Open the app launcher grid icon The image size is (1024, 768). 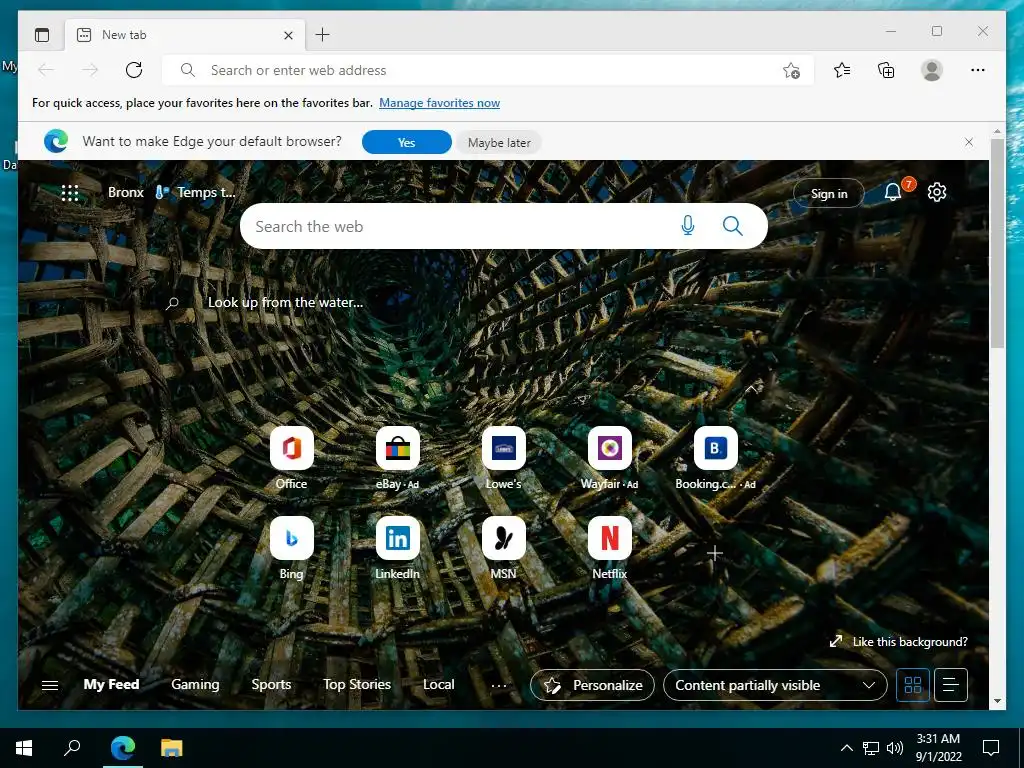[x=70, y=193]
